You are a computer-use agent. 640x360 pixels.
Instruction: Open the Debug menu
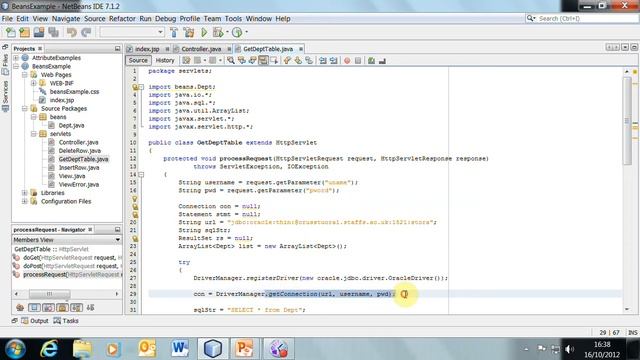tap(165, 18)
